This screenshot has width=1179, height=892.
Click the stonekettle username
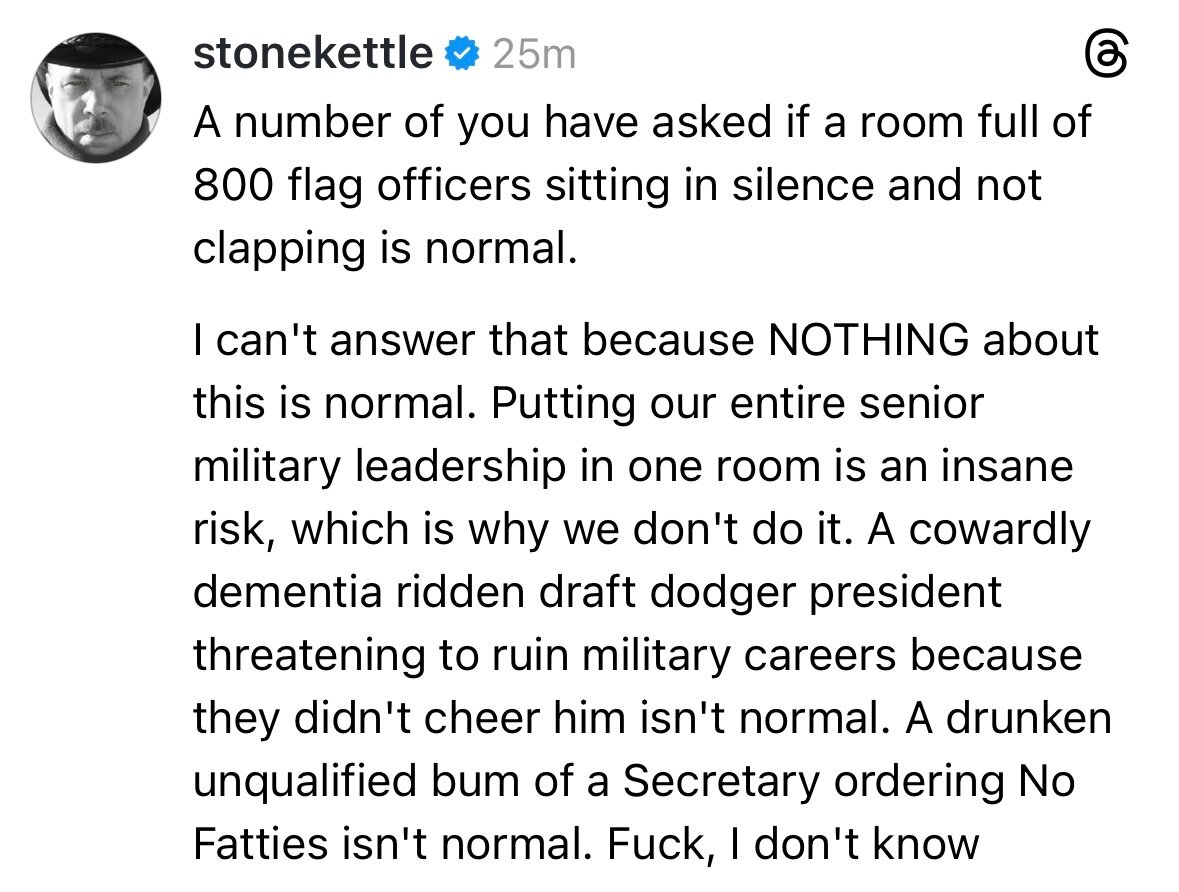coord(312,53)
